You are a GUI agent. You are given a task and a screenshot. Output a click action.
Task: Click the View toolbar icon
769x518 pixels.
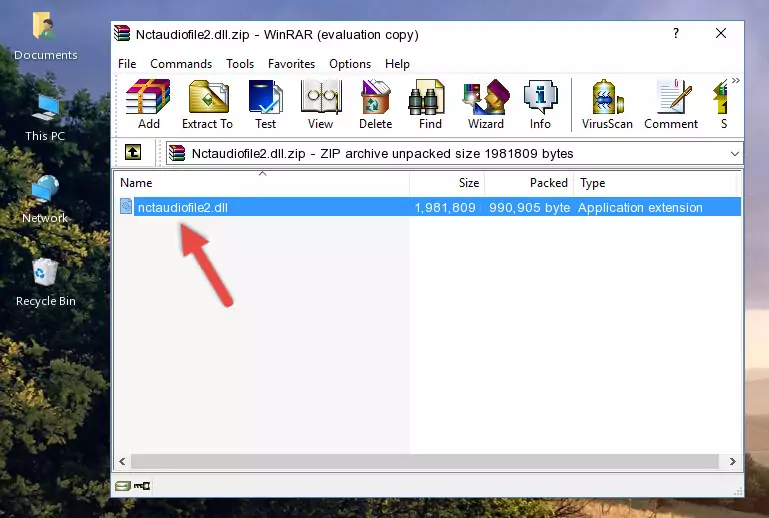pyautogui.click(x=321, y=104)
